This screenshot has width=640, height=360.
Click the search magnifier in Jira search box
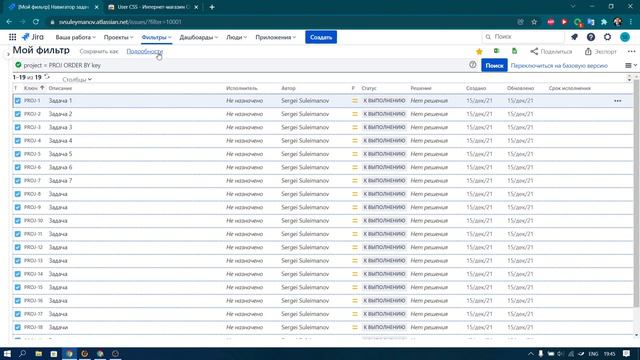488,37
